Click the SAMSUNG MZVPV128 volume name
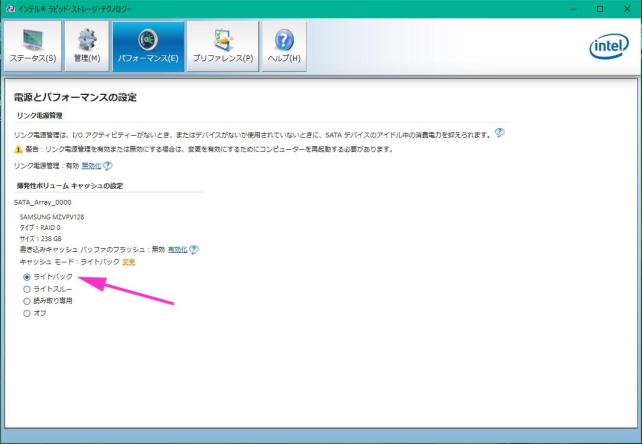 52,217
